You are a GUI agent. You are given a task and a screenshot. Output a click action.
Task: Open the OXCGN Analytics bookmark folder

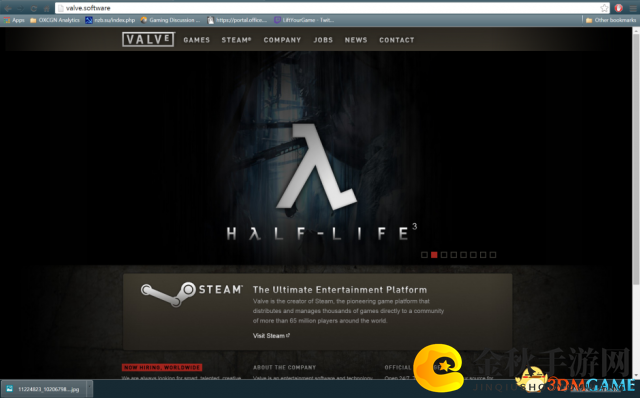55,20
